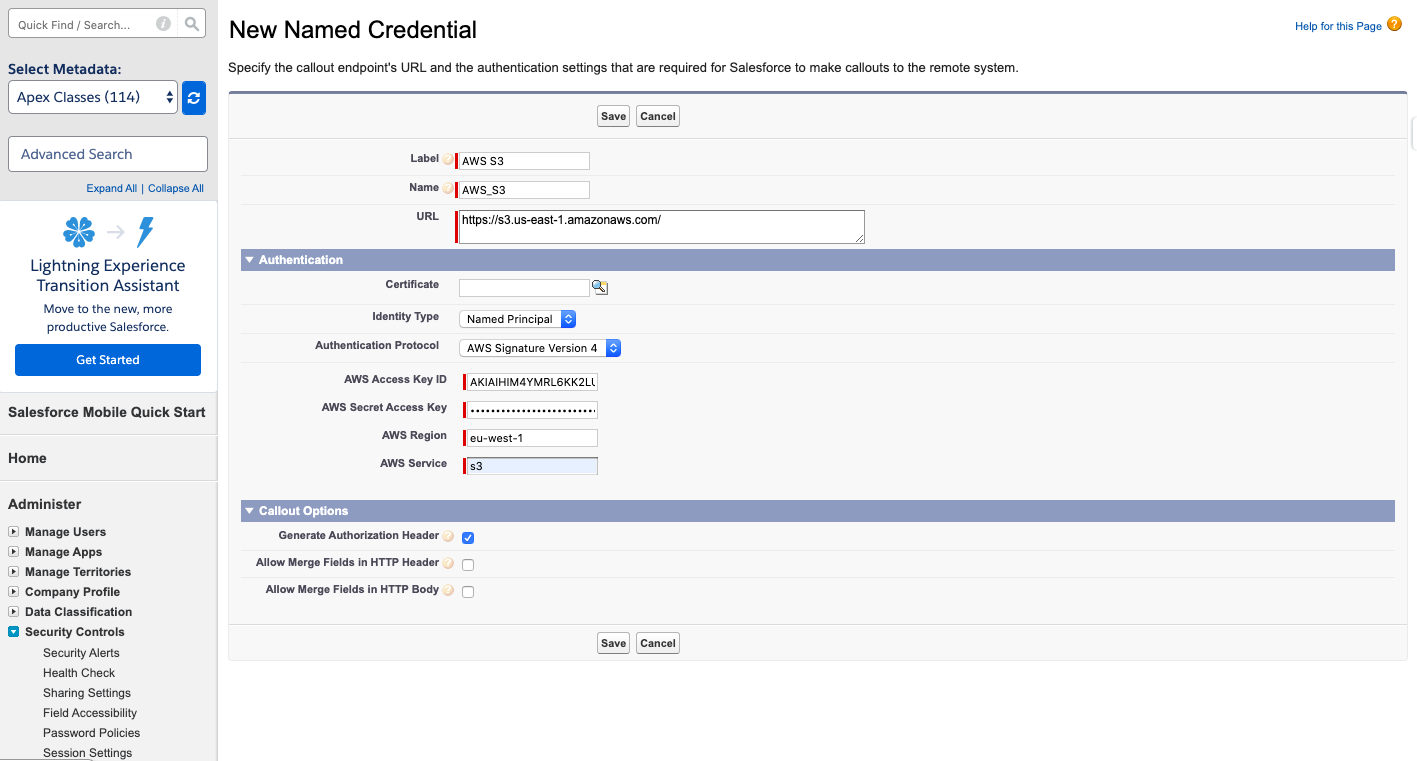This screenshot has width=1417, height=761.
Task: Click the Help for this Page question icon
Action: point(1396,26)
